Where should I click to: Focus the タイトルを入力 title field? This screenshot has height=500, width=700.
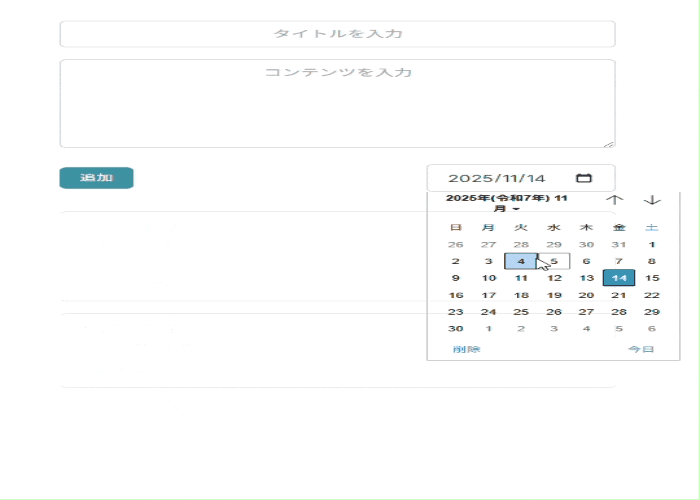[338, 33]
